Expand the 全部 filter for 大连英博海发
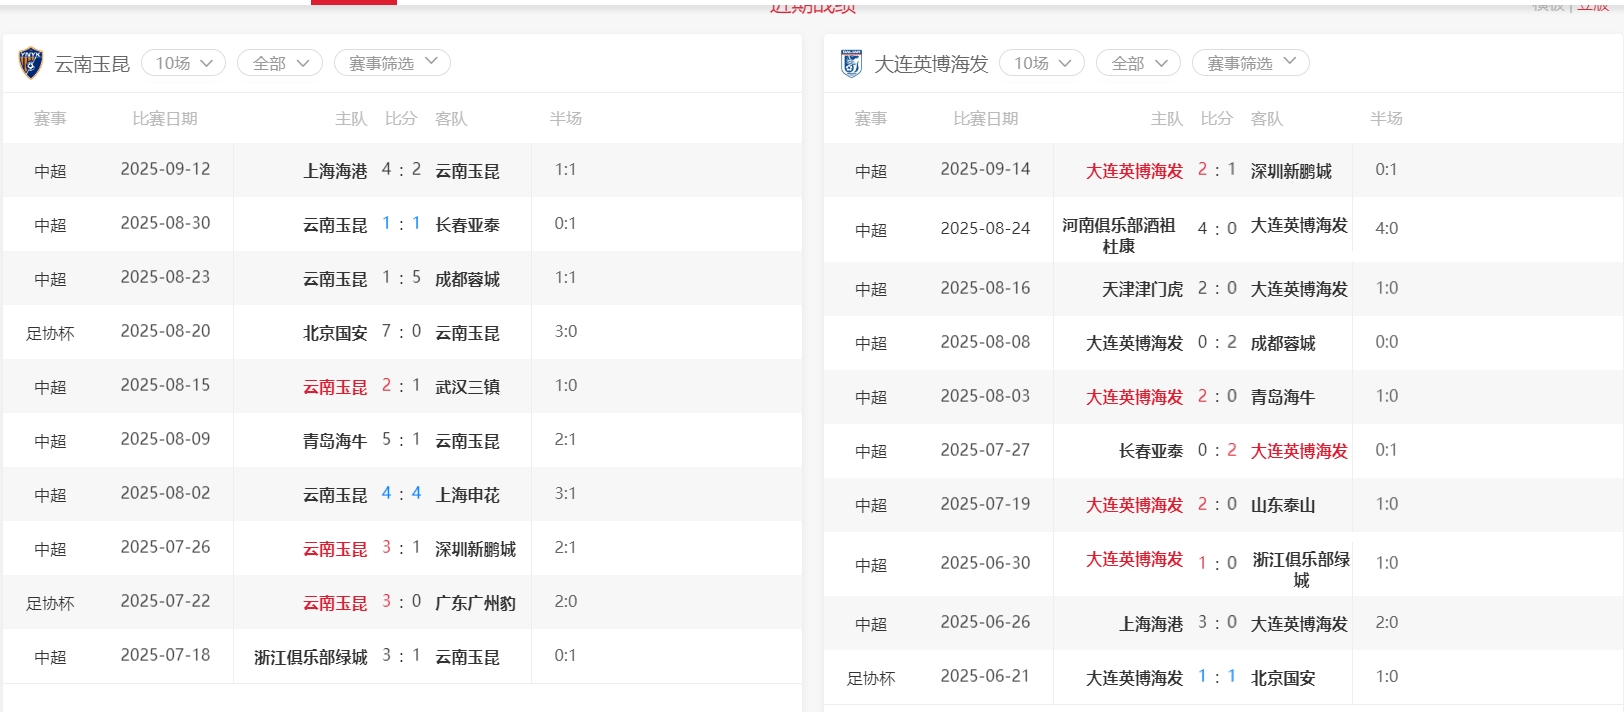Viewport: 1624px width, 712px height. pos(1138,63)
